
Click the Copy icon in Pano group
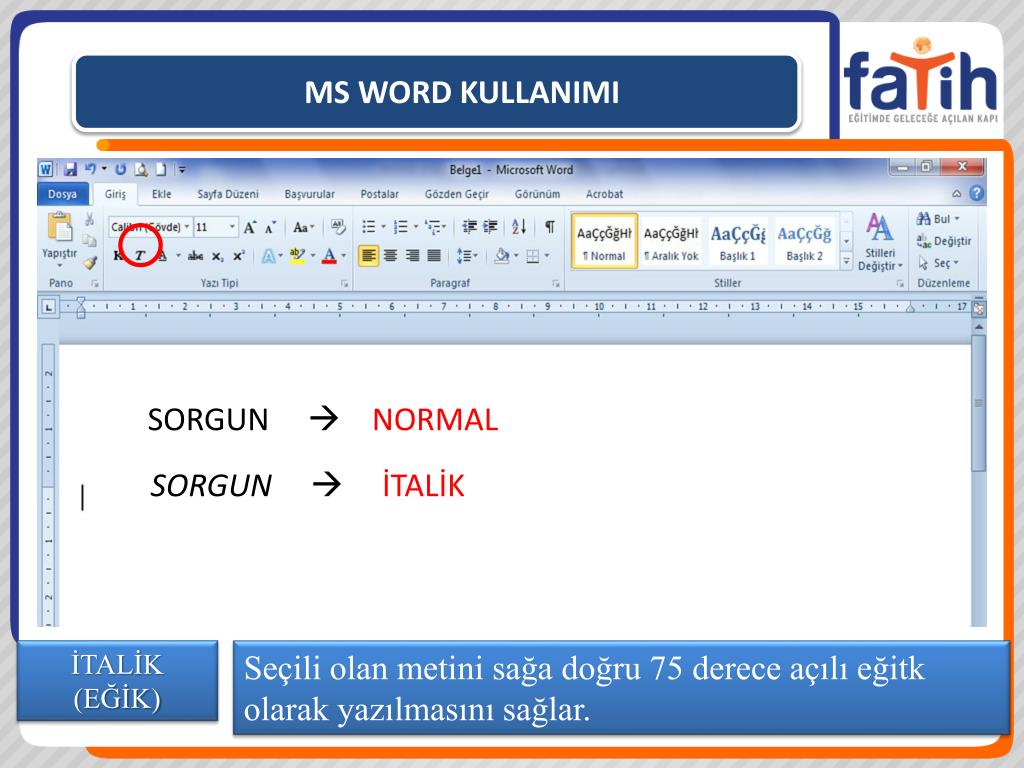click(x=89, y=241)
